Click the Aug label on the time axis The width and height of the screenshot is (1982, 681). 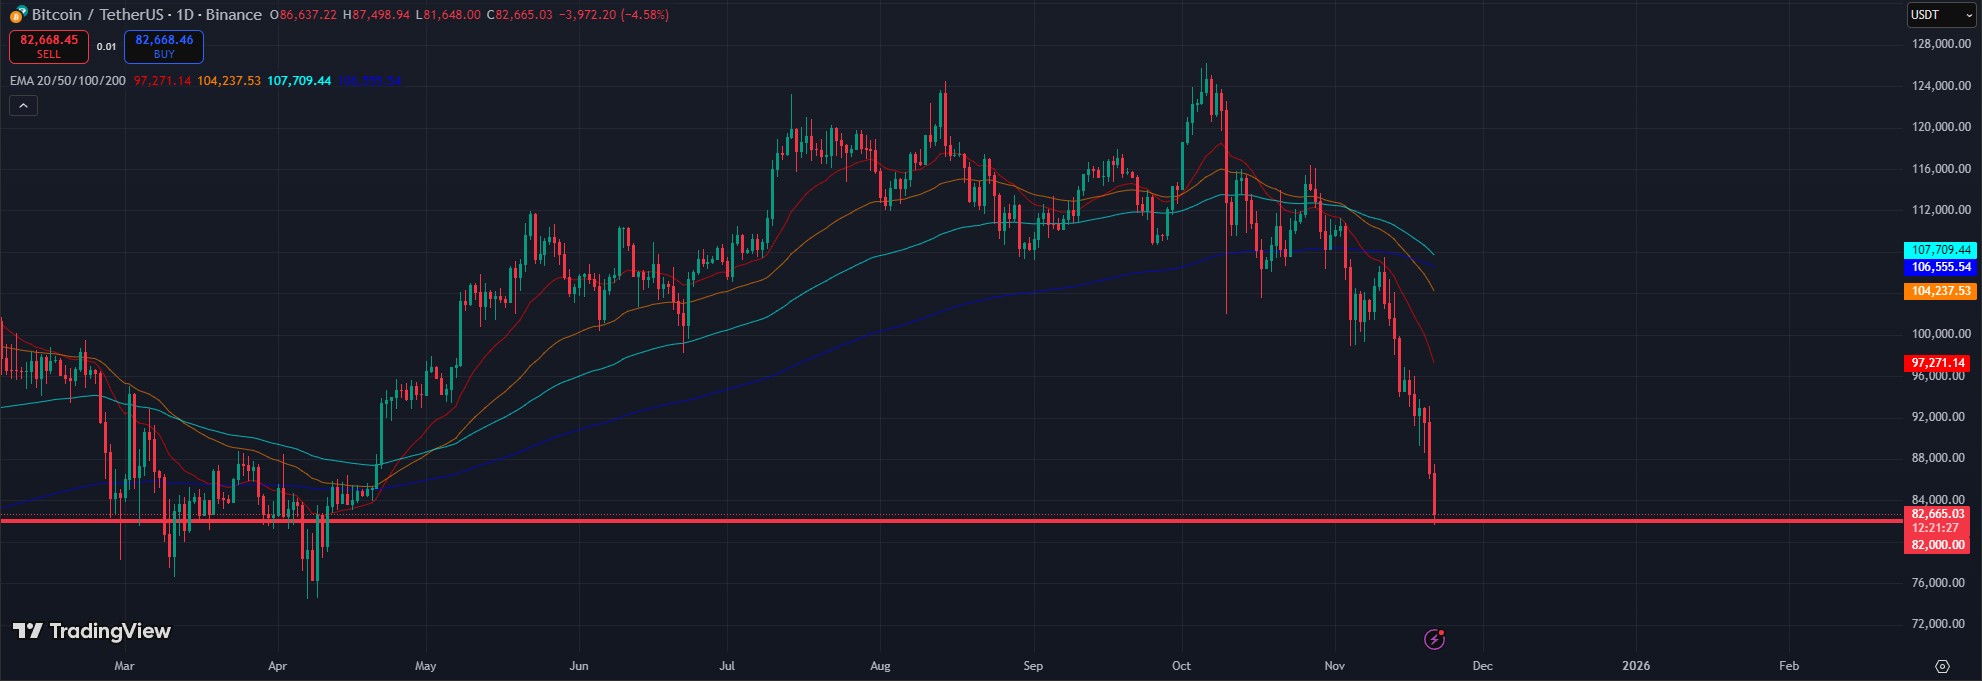pos(880,666)
